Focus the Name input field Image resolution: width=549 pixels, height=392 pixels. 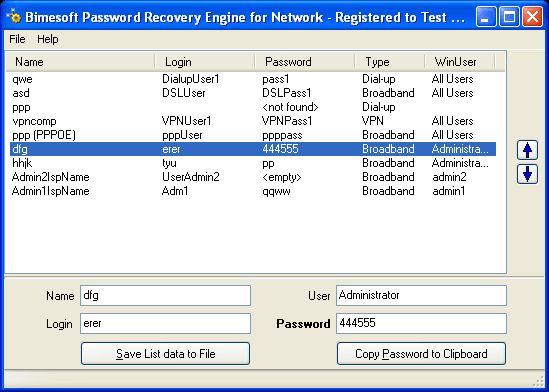(165, 295)
